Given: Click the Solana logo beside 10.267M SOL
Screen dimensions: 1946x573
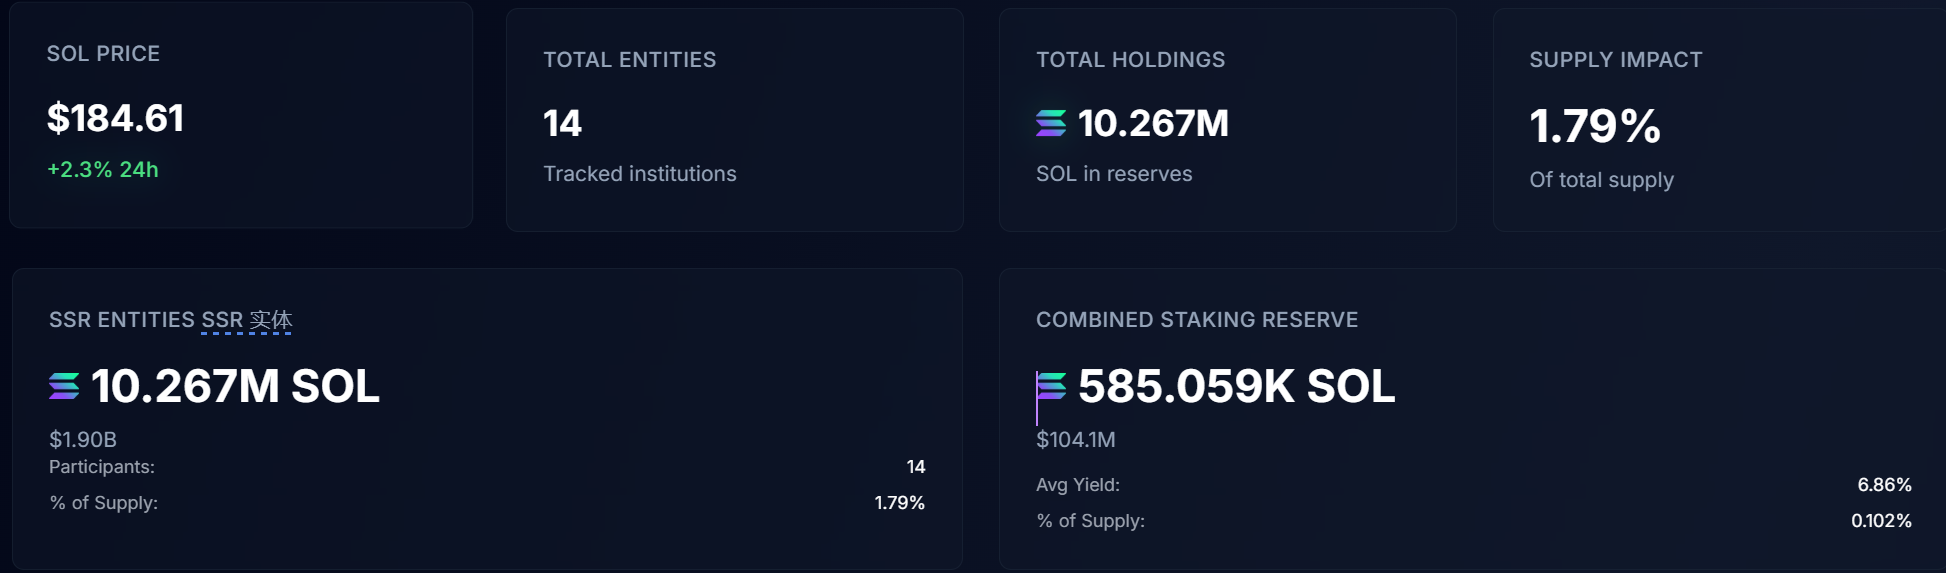Looking at the screenshot, I should [x=64, y=386].
